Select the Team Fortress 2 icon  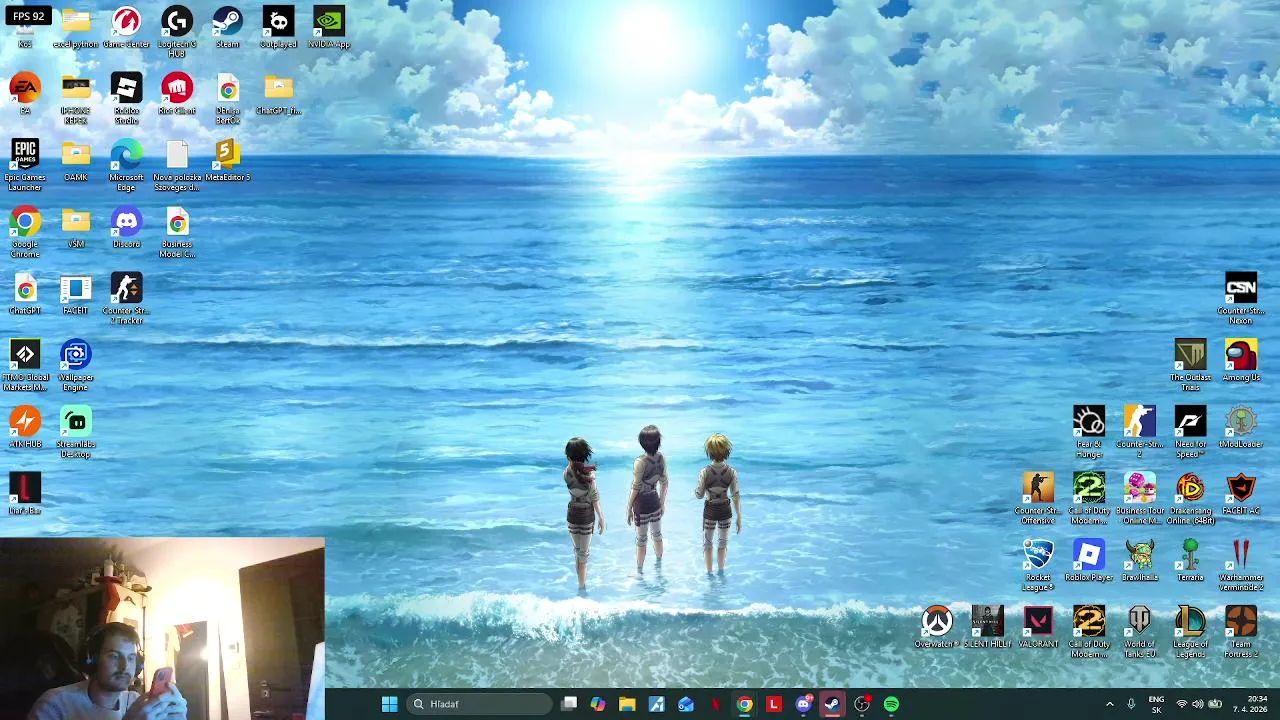click(x=1241, y=632)
